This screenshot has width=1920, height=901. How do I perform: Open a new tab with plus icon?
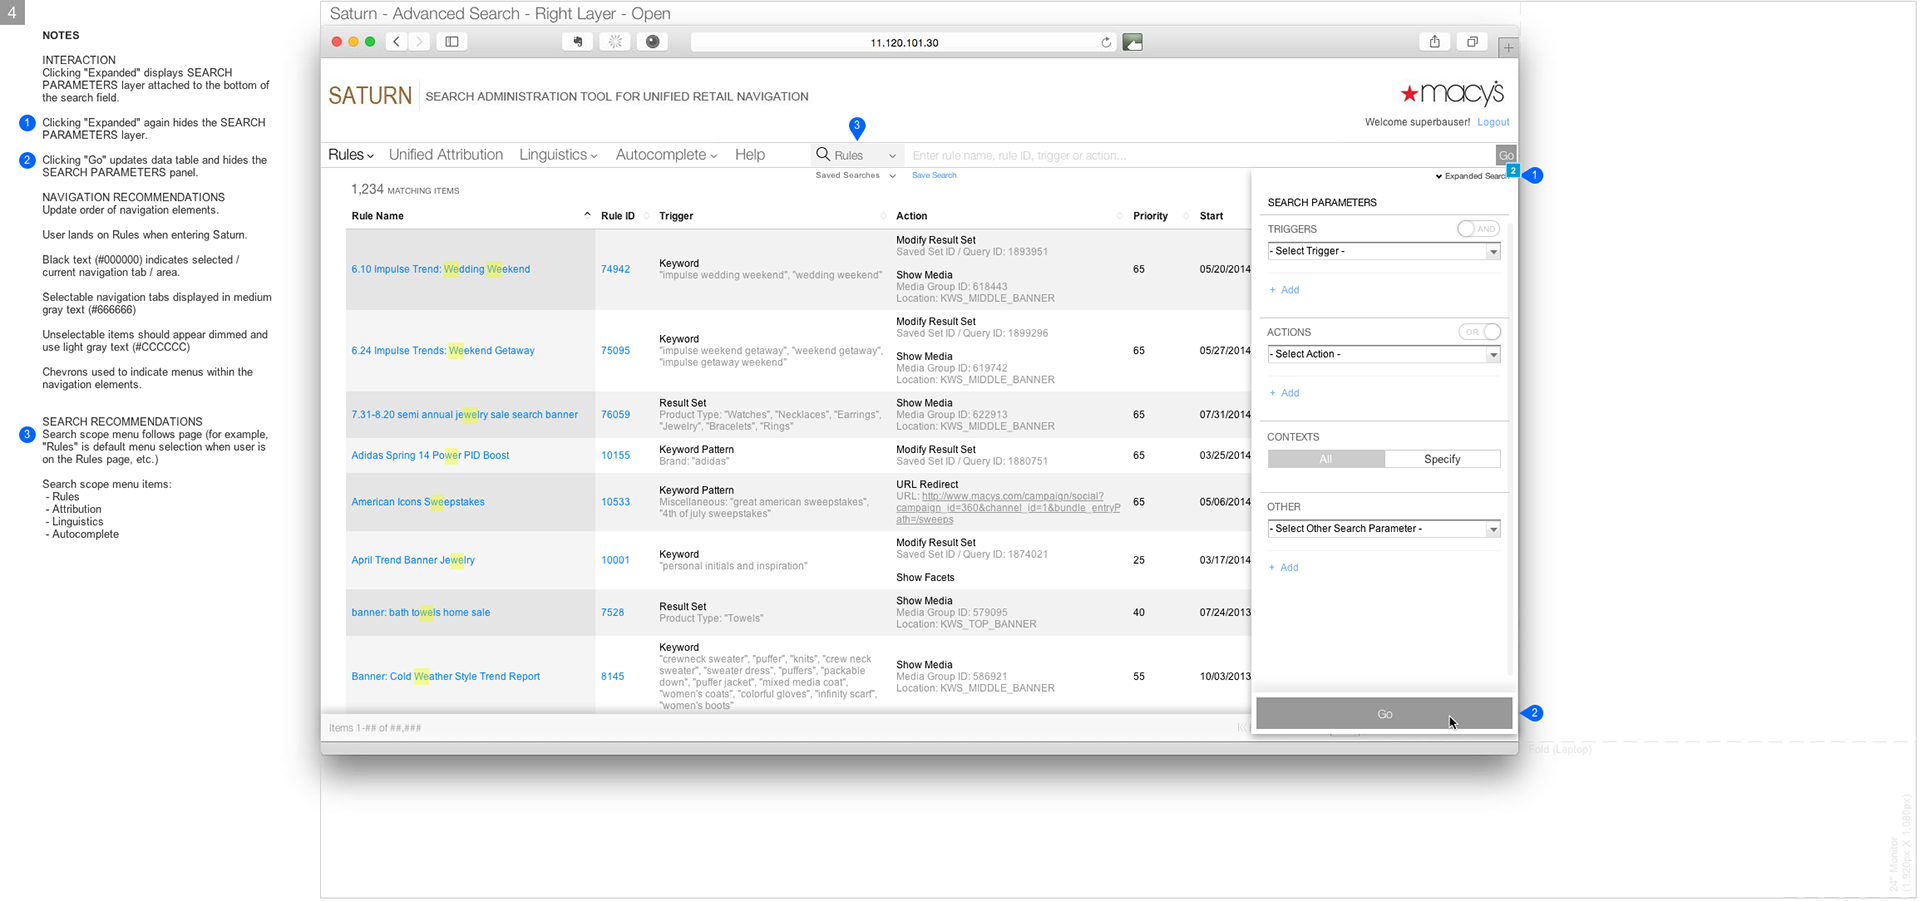[x=1508, y=46]
